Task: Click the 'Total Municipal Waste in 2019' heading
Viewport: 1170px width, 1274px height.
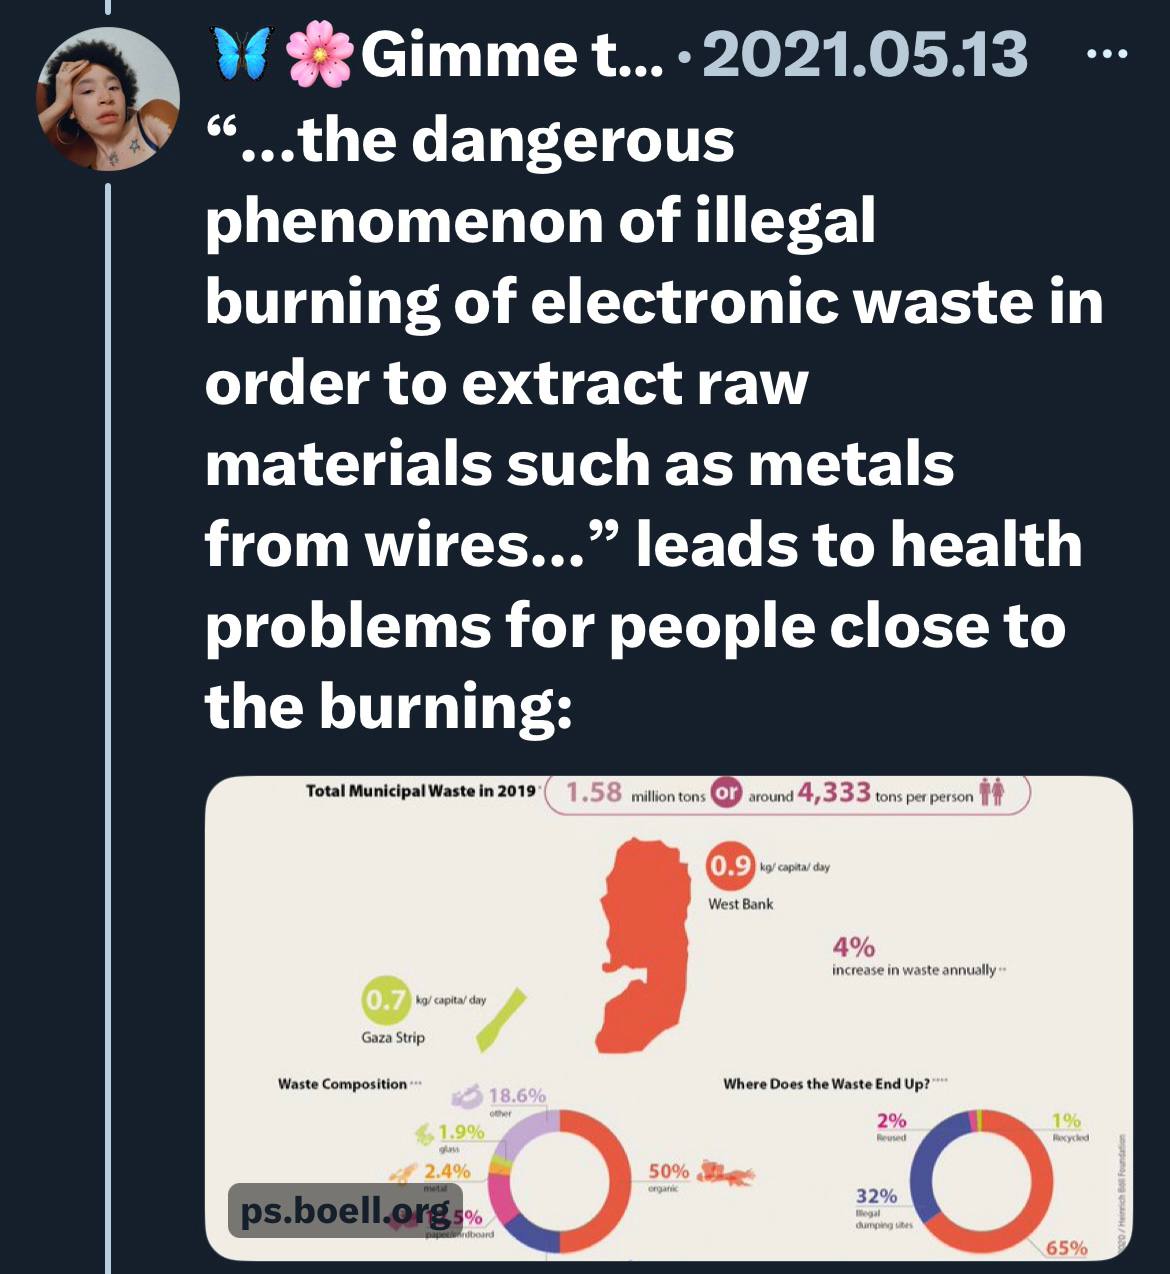Action: [x=421, y=791]
